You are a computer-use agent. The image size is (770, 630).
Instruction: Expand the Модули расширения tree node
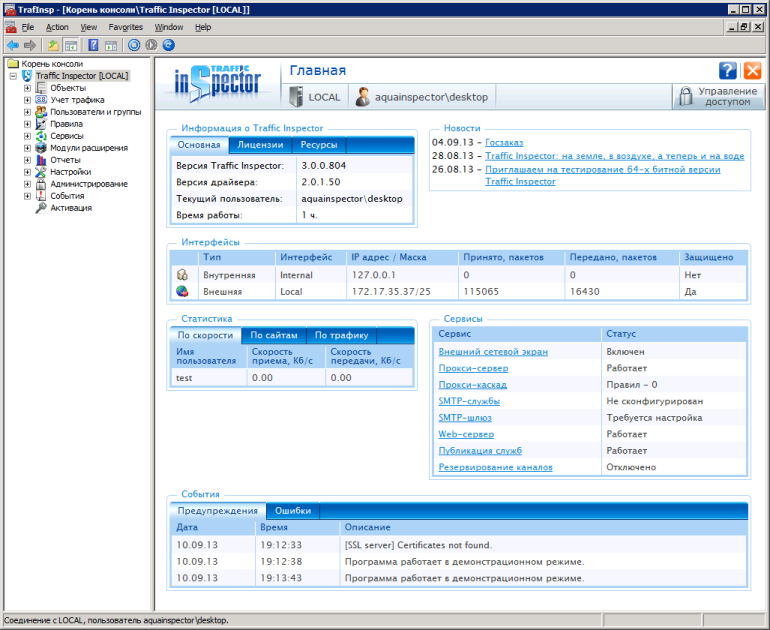point(28,148)
